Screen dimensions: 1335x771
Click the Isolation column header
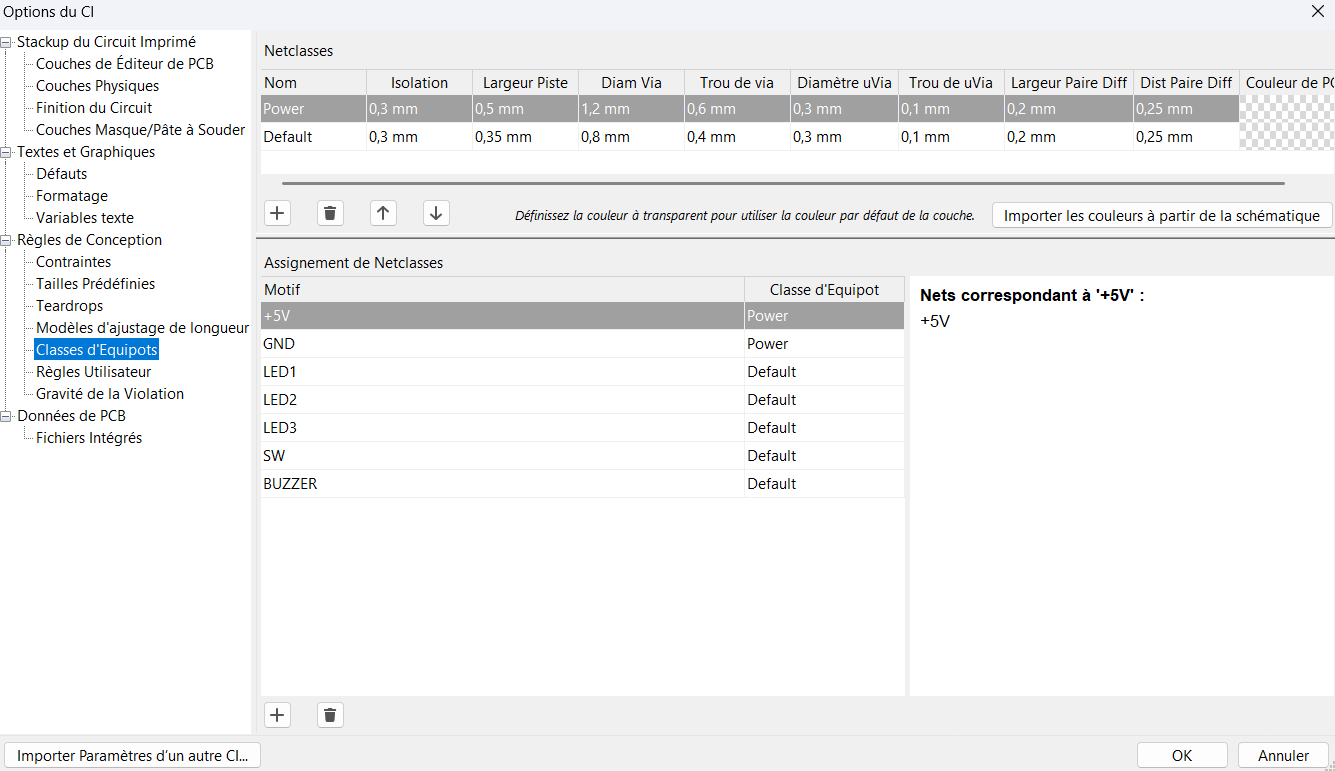419,83
